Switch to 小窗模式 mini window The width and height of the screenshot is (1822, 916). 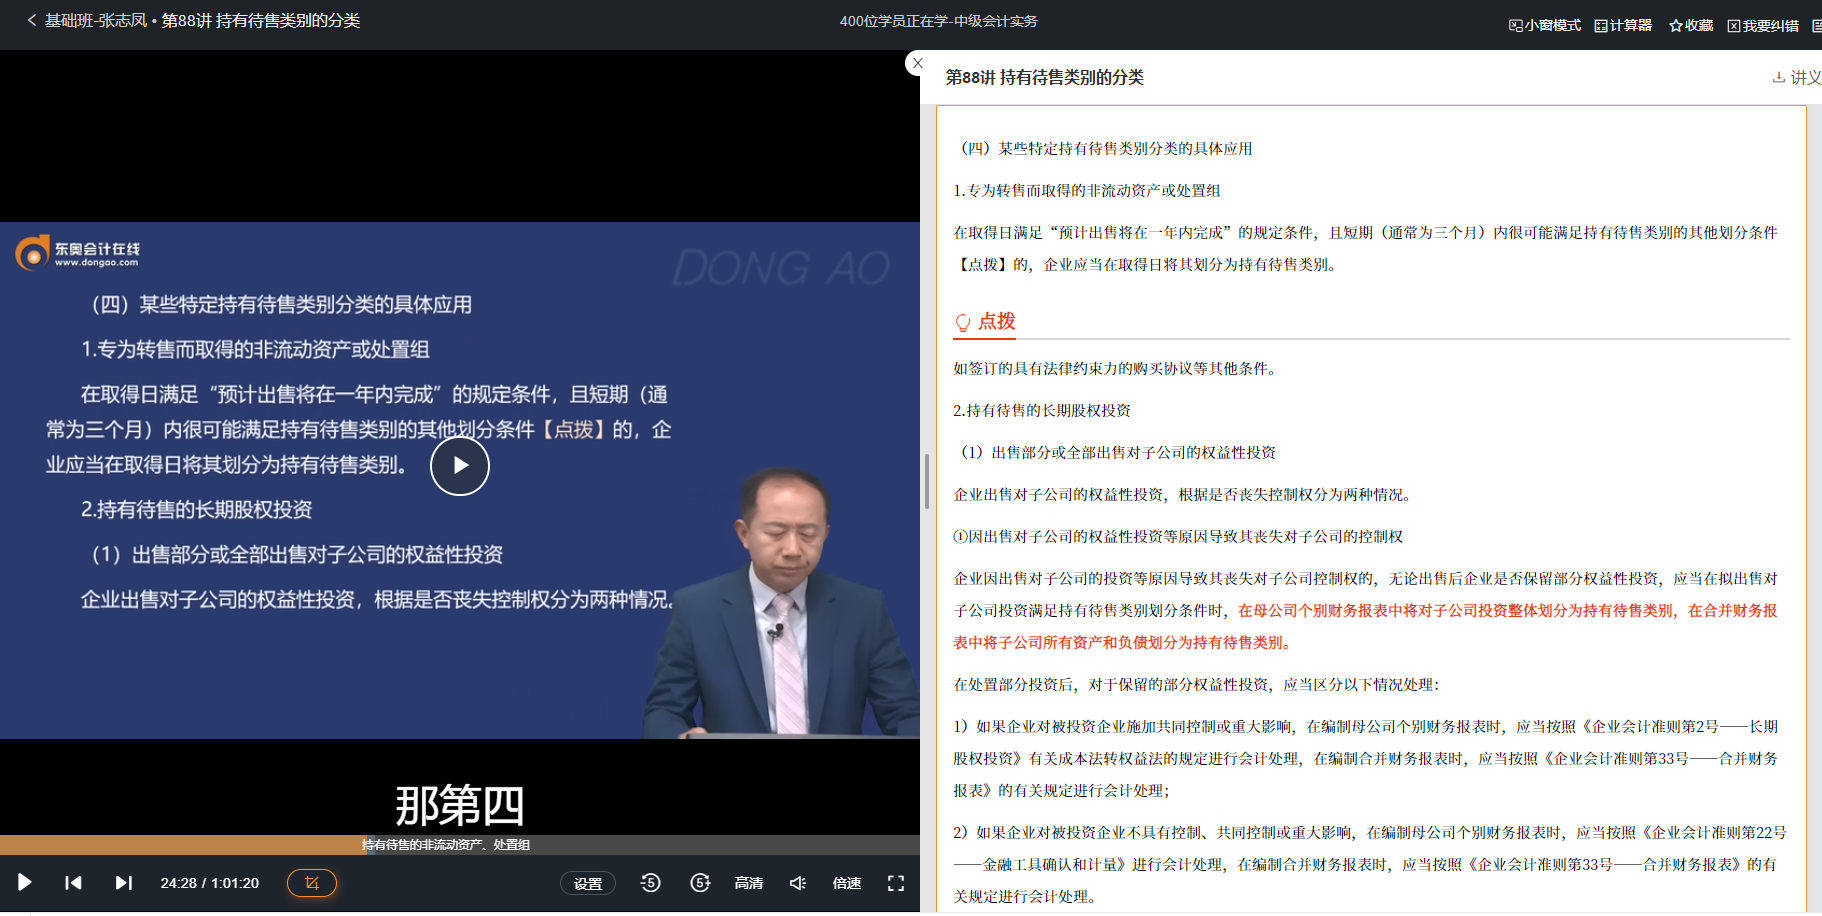click(x=1545, y=25)
